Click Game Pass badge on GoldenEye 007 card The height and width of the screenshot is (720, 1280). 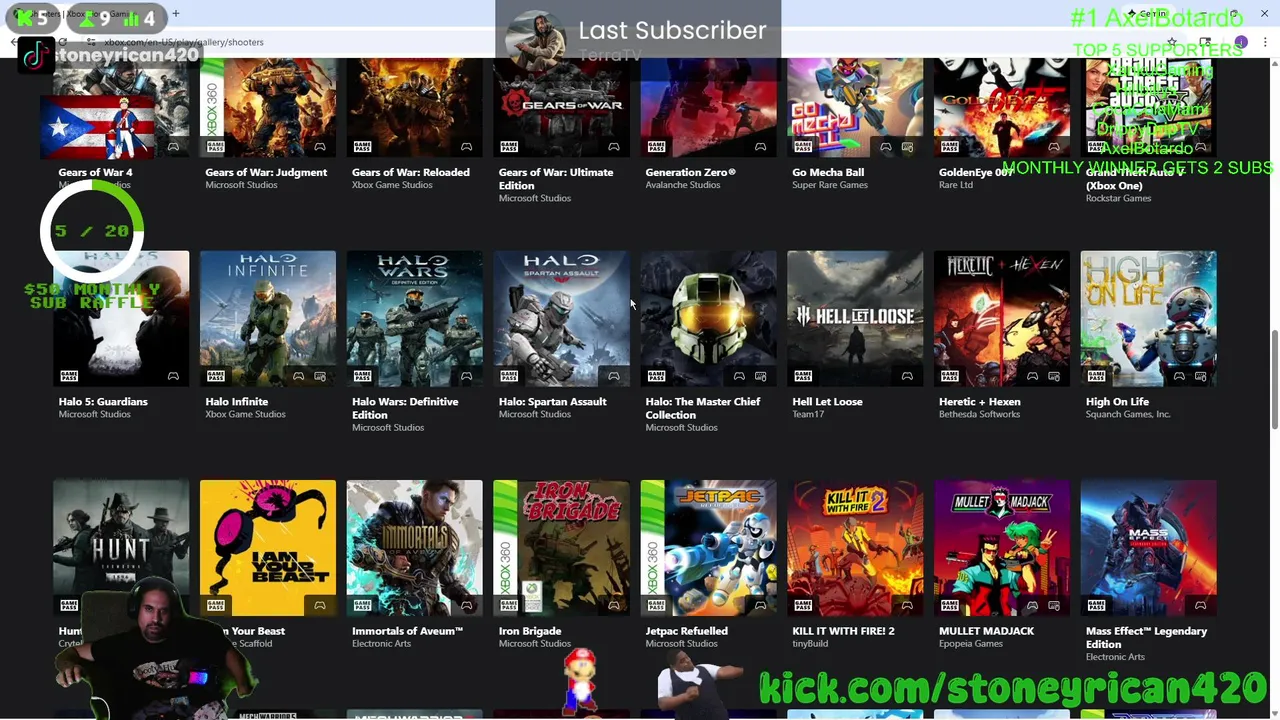point(950,147)
